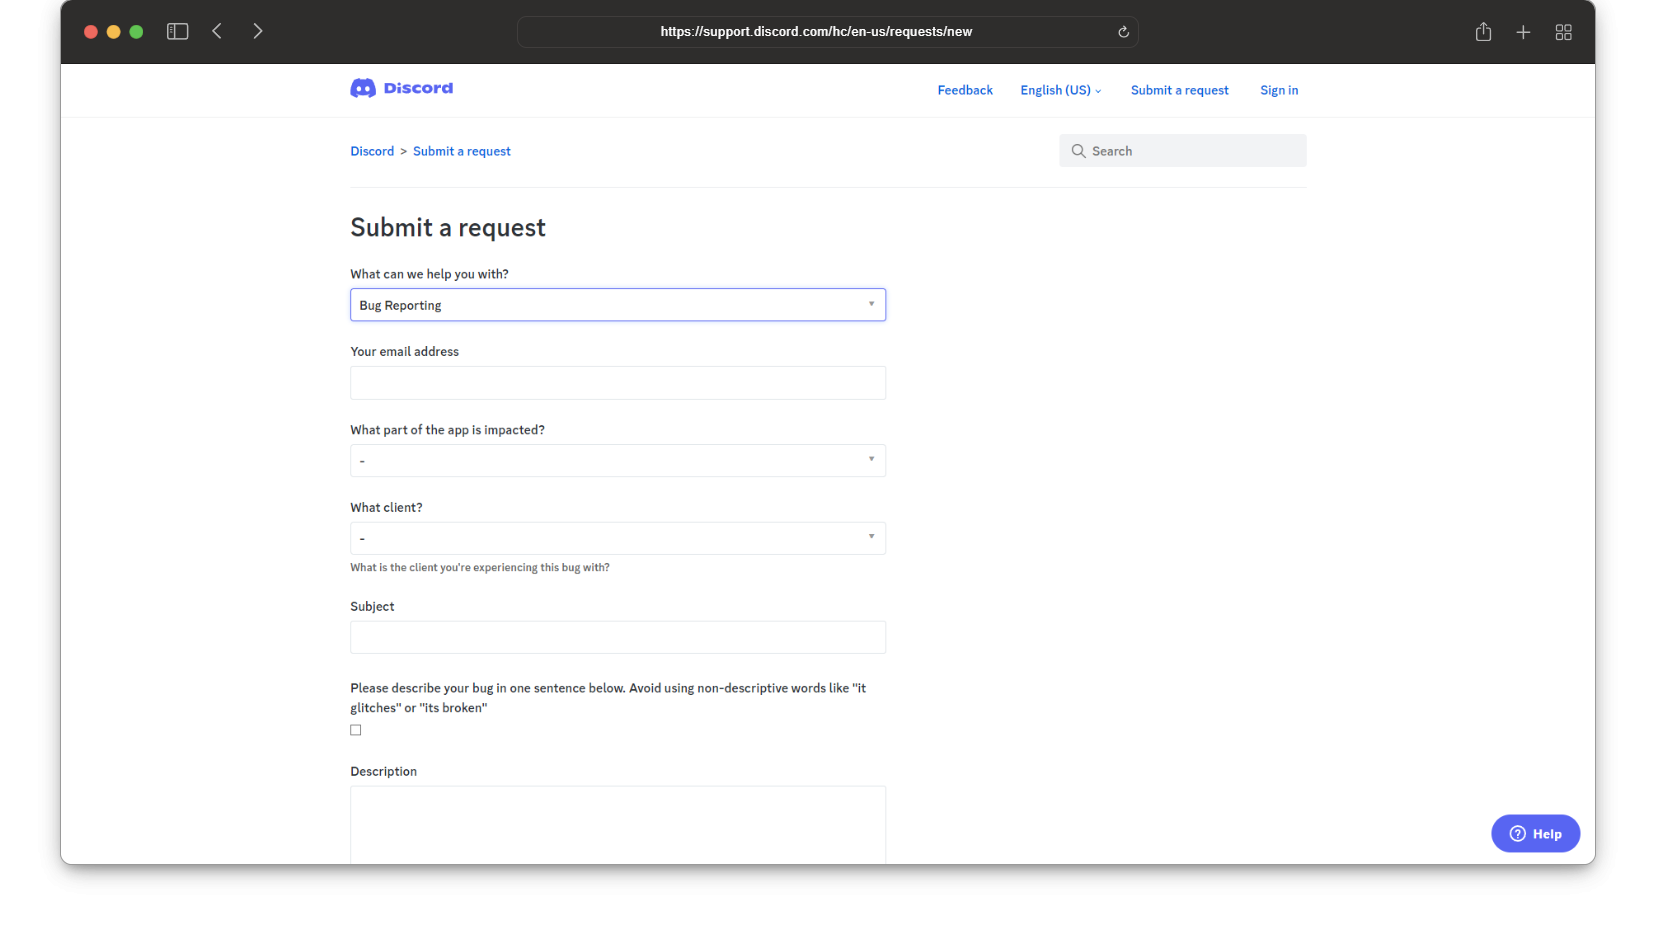Image resolution: width=1655 pixels, height=931 pixels.
Task: Open the floating Help button
Action: coord(1535,834)
